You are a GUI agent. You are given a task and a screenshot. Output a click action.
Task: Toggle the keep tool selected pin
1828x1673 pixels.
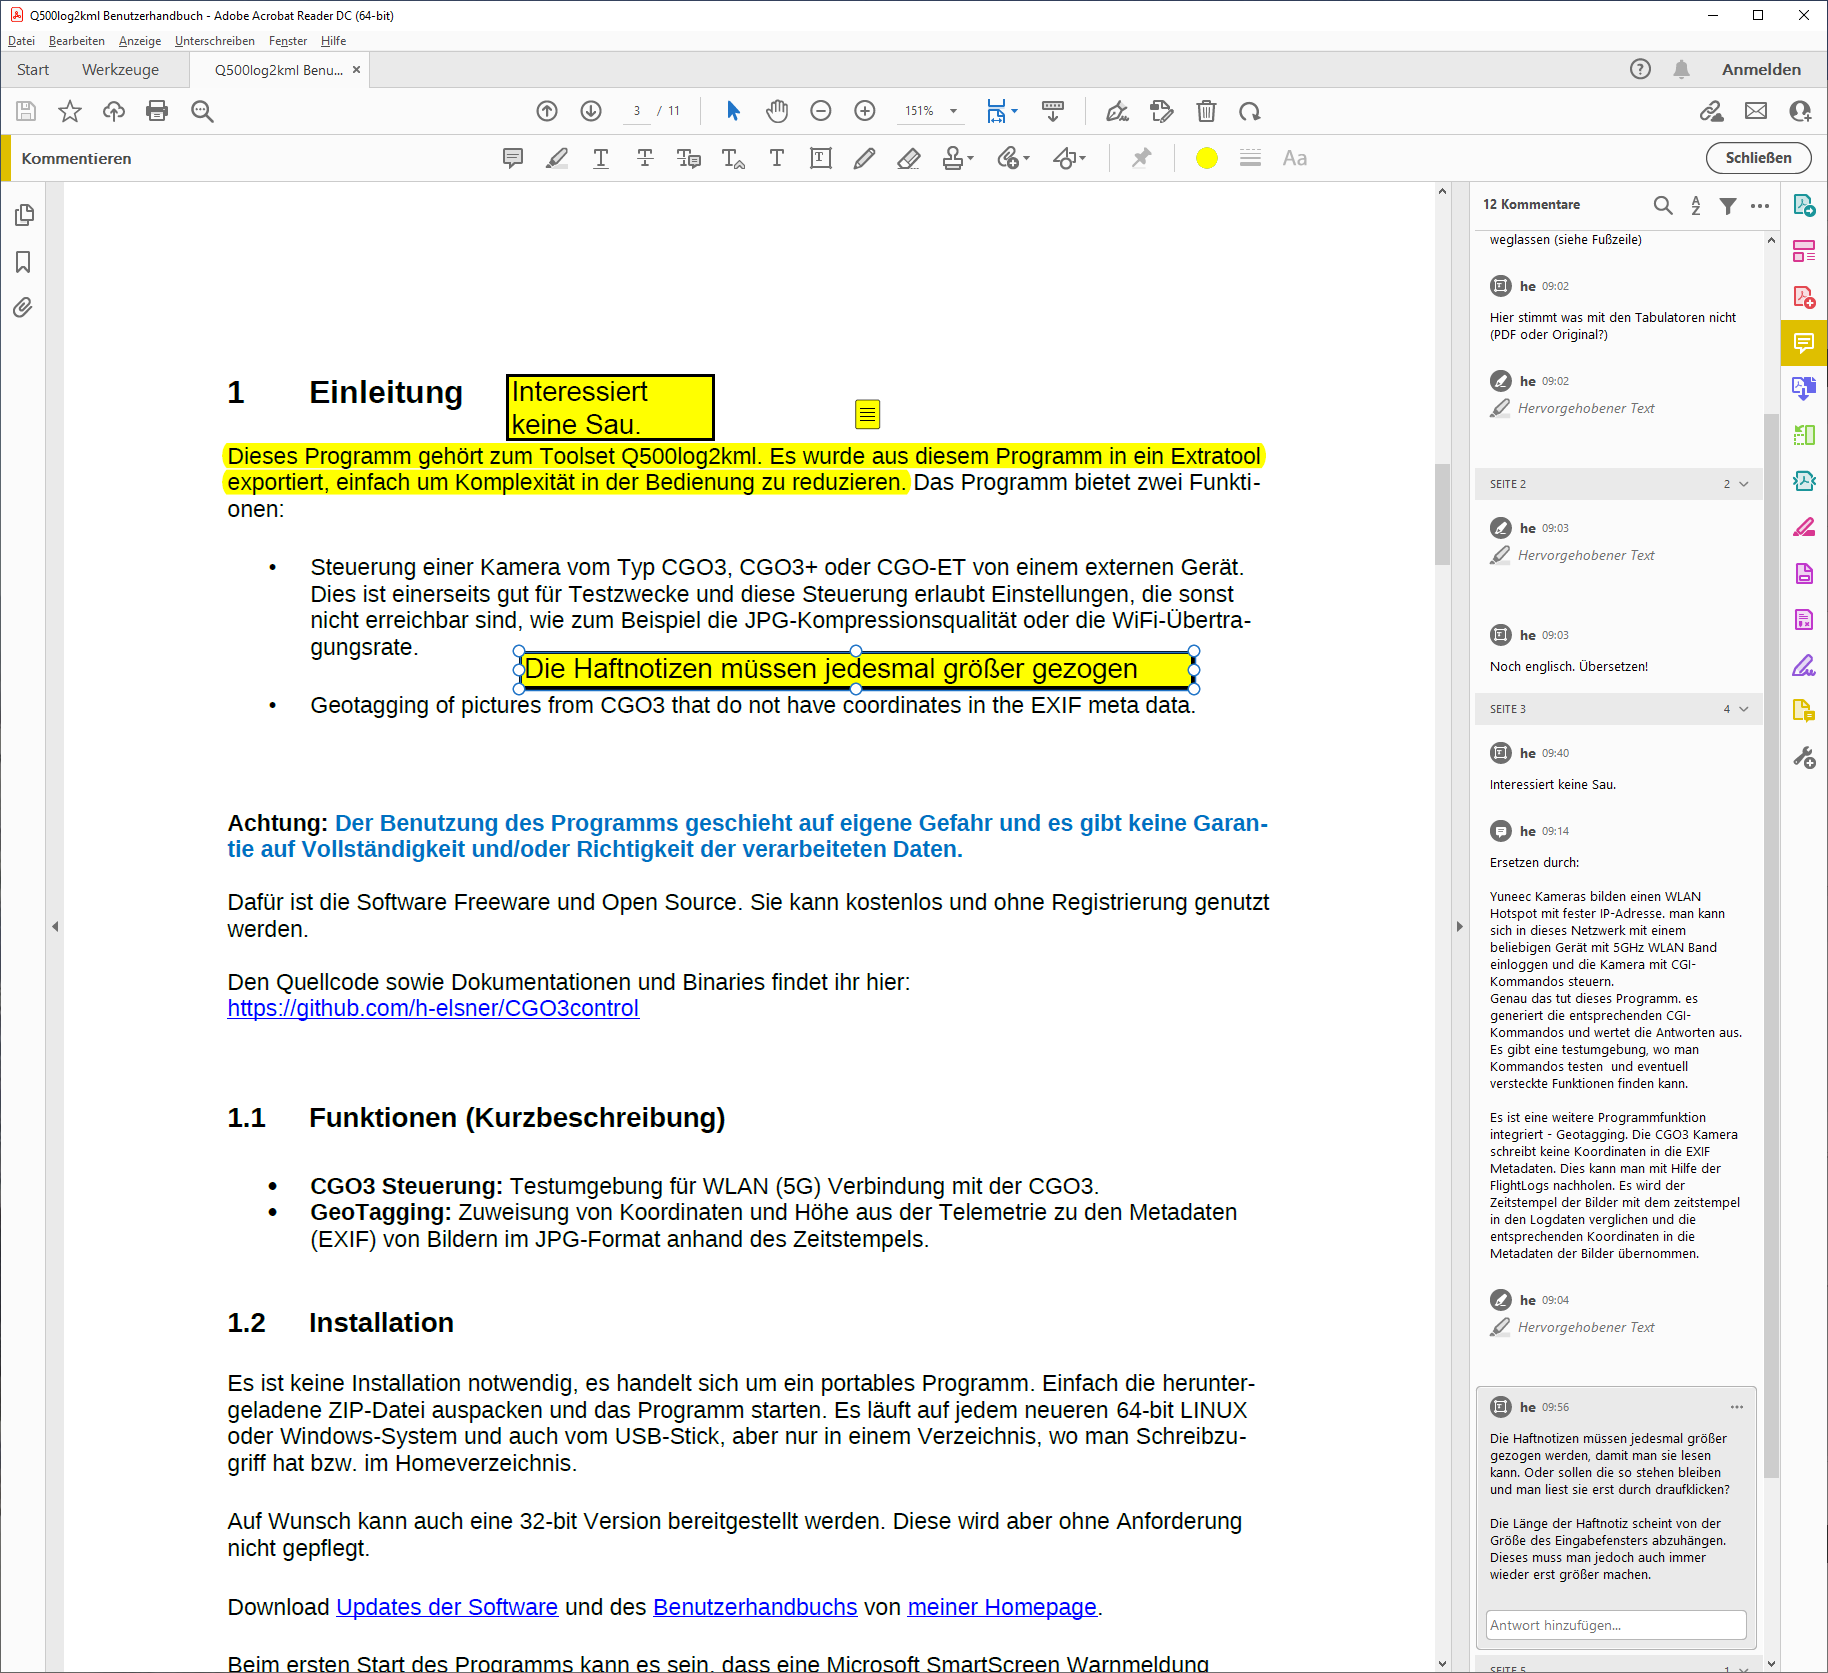(x=1141, y=158)
